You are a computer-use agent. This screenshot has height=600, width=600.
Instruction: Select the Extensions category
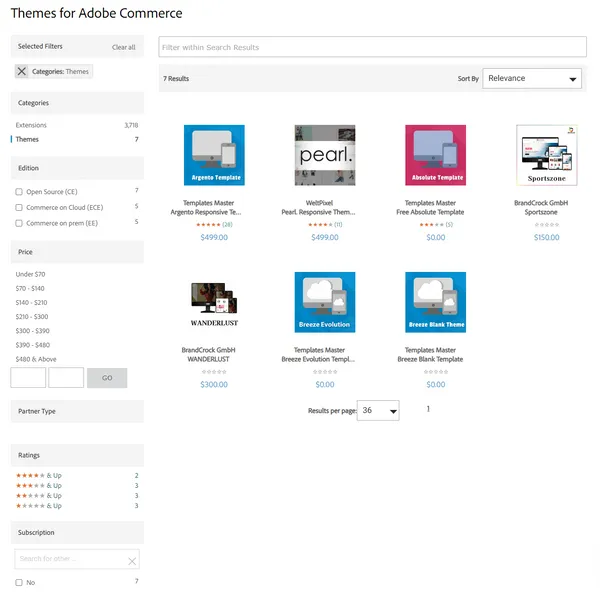pos(31,125)
